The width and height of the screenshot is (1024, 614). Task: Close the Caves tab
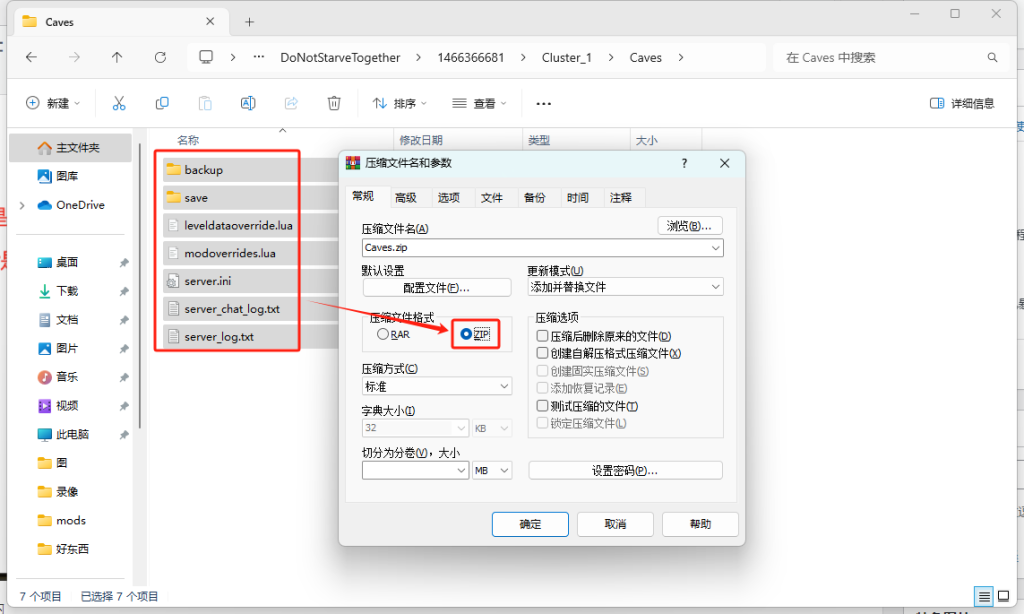coord(210,22)
